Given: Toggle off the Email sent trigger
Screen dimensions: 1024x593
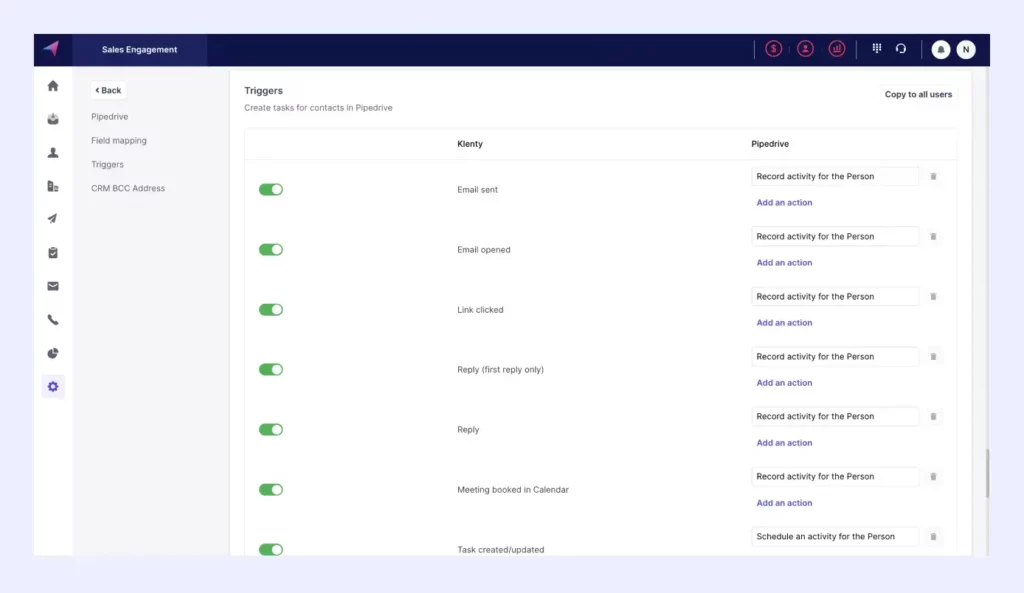Looking at the screenshot, I should (270, 189).
